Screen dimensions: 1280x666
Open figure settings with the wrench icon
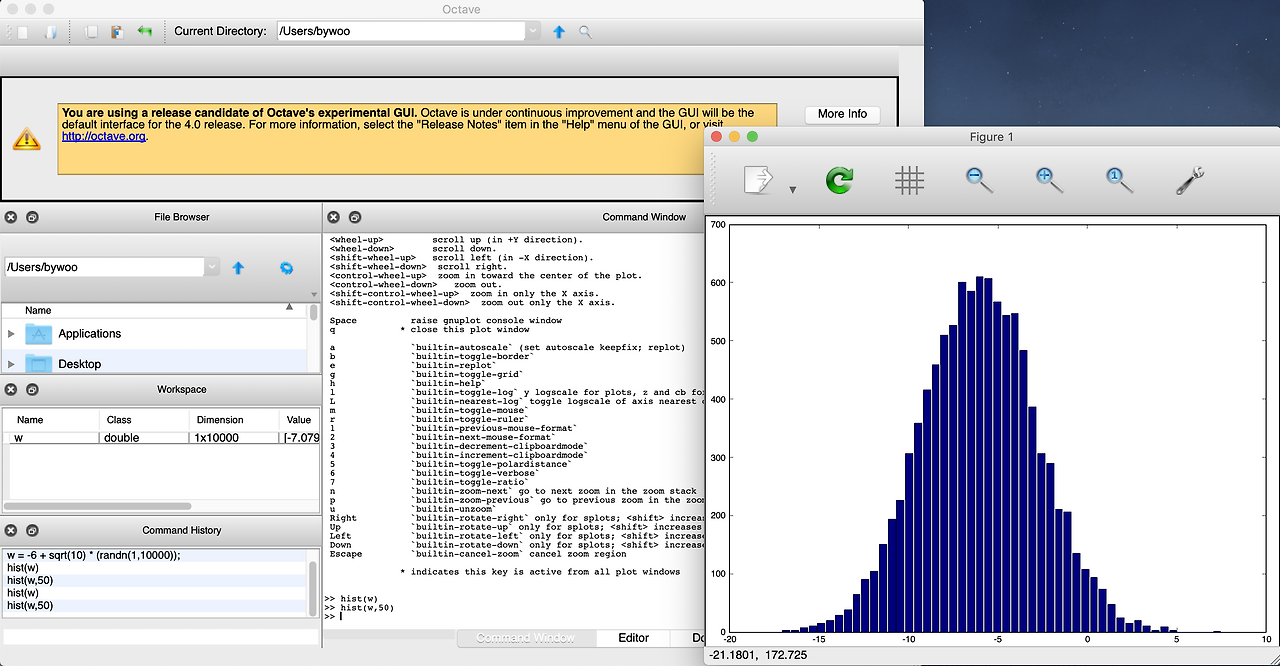click(1189, 180)
